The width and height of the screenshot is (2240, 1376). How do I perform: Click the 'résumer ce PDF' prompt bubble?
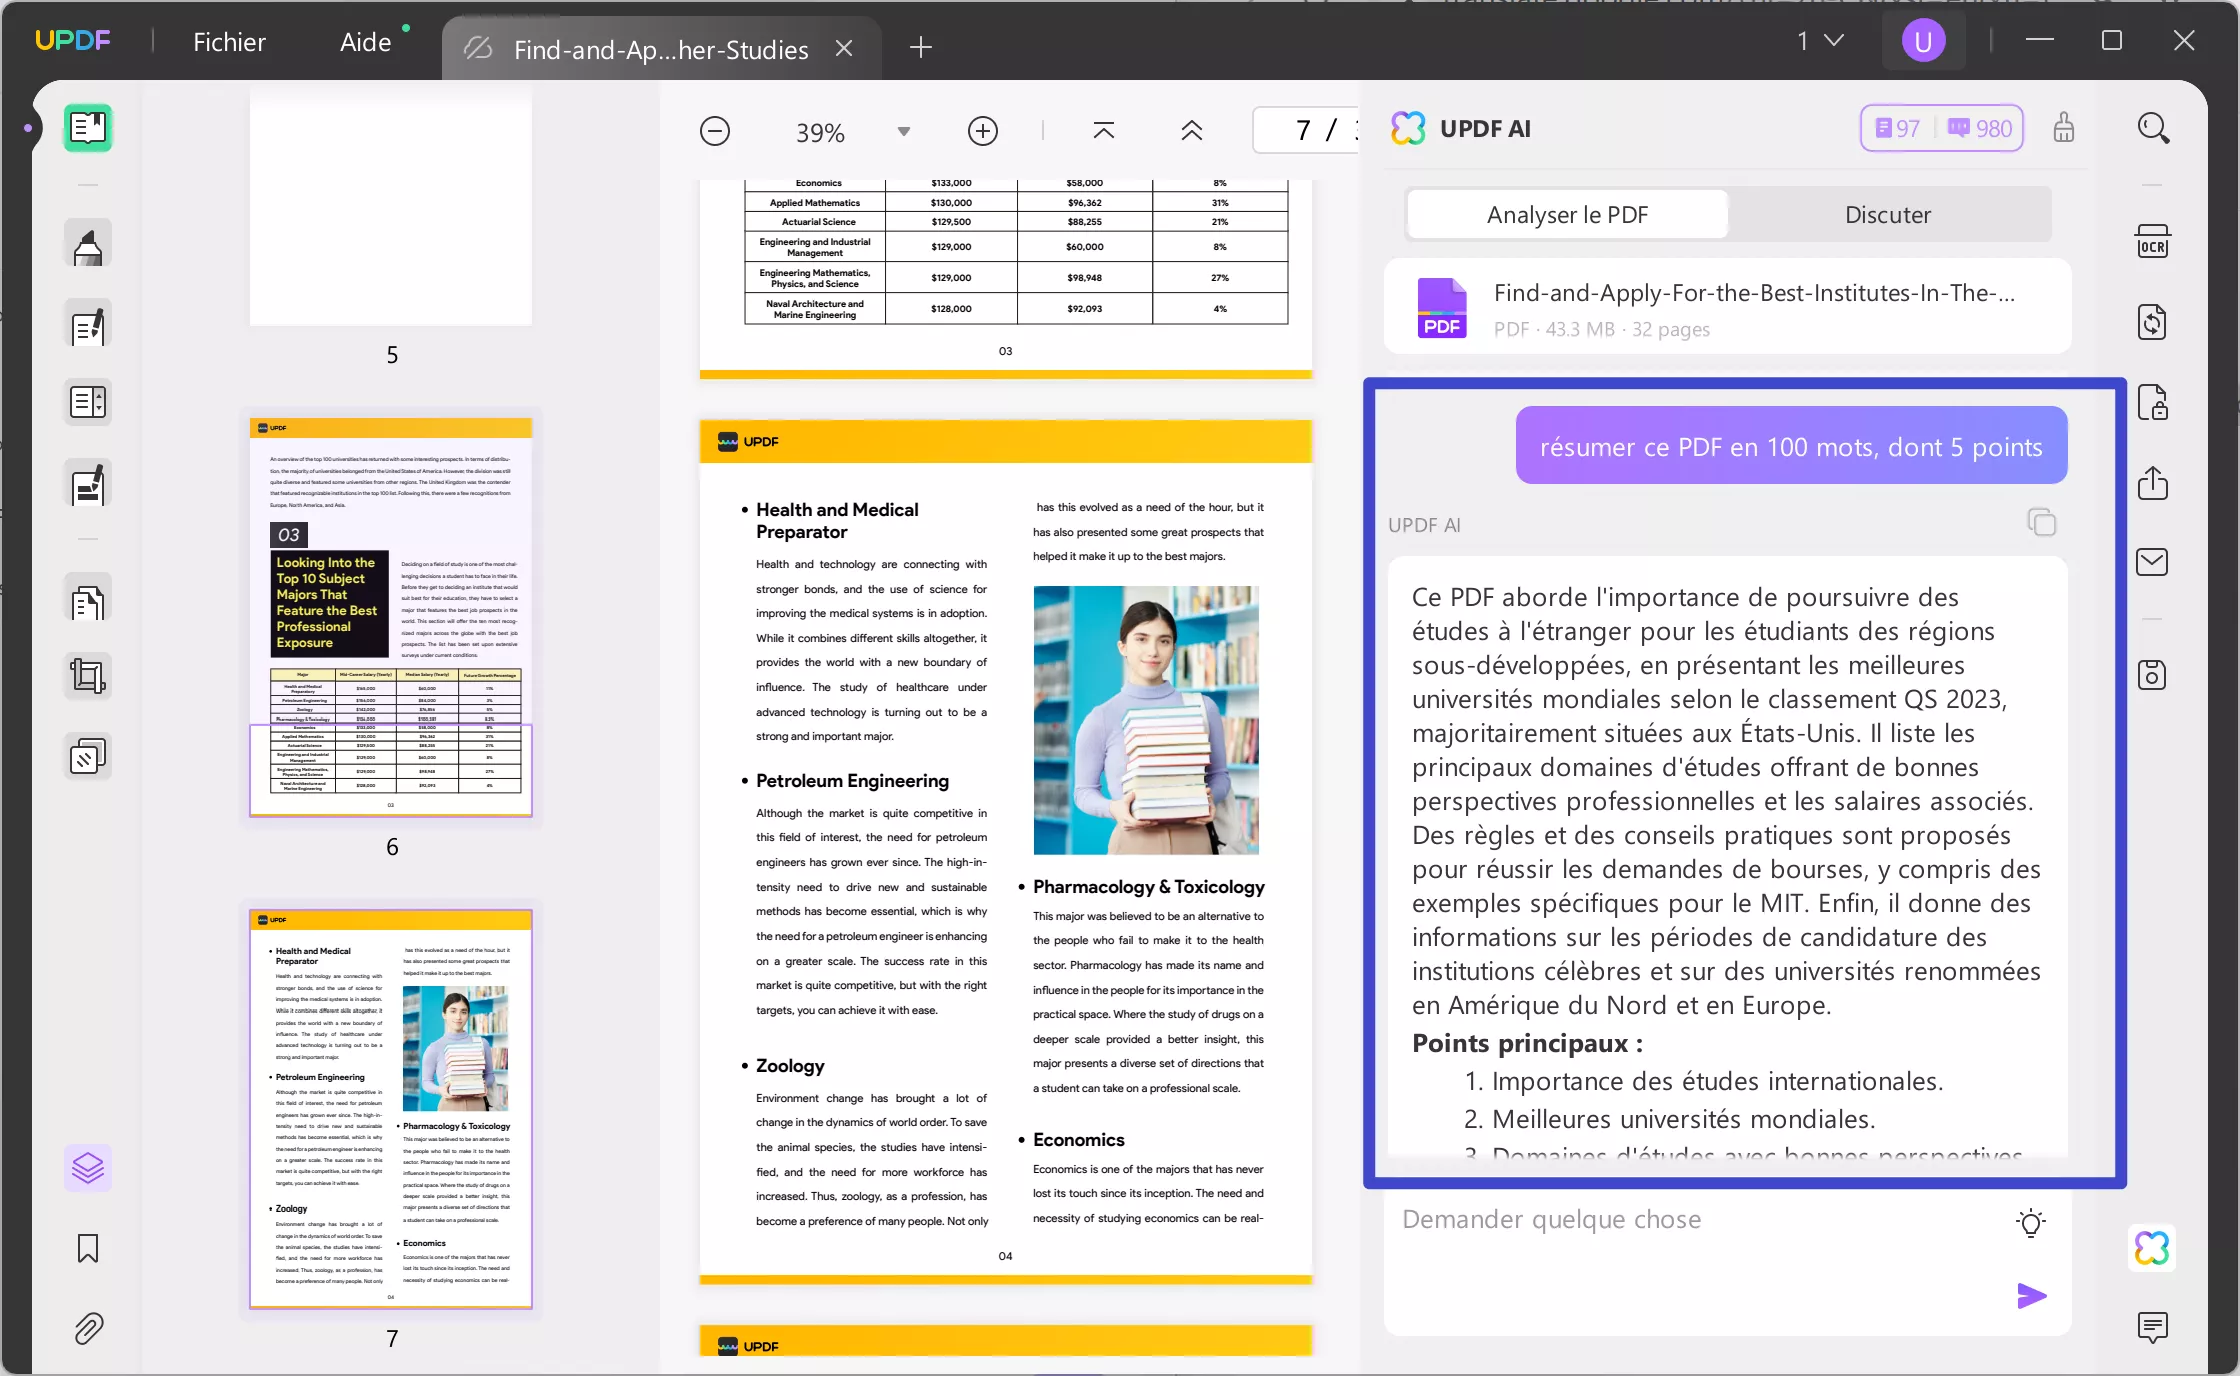[x=1791, y=446]
